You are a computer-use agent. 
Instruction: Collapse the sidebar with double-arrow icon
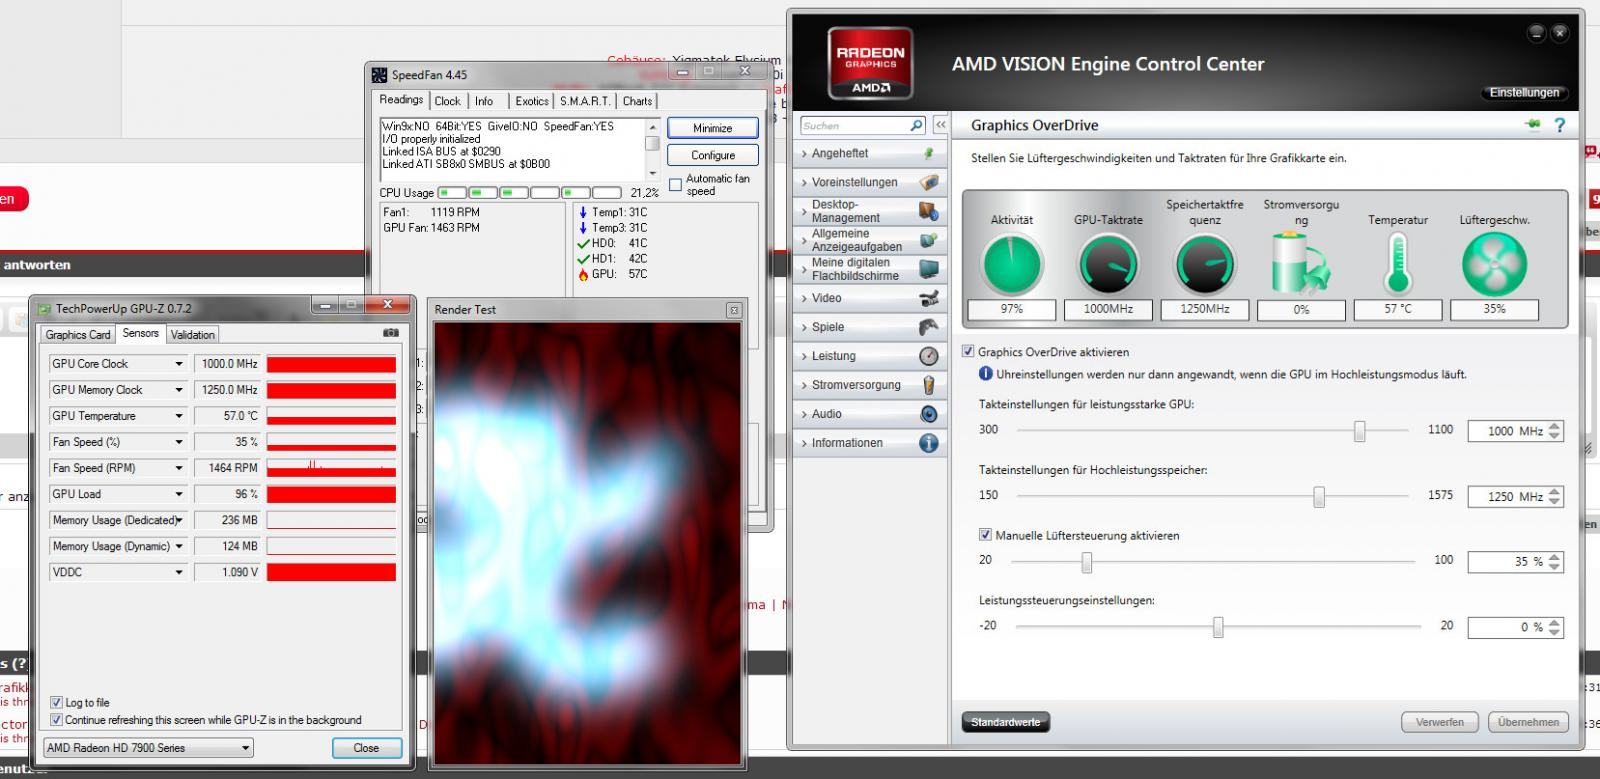click(x=940, y=125)
